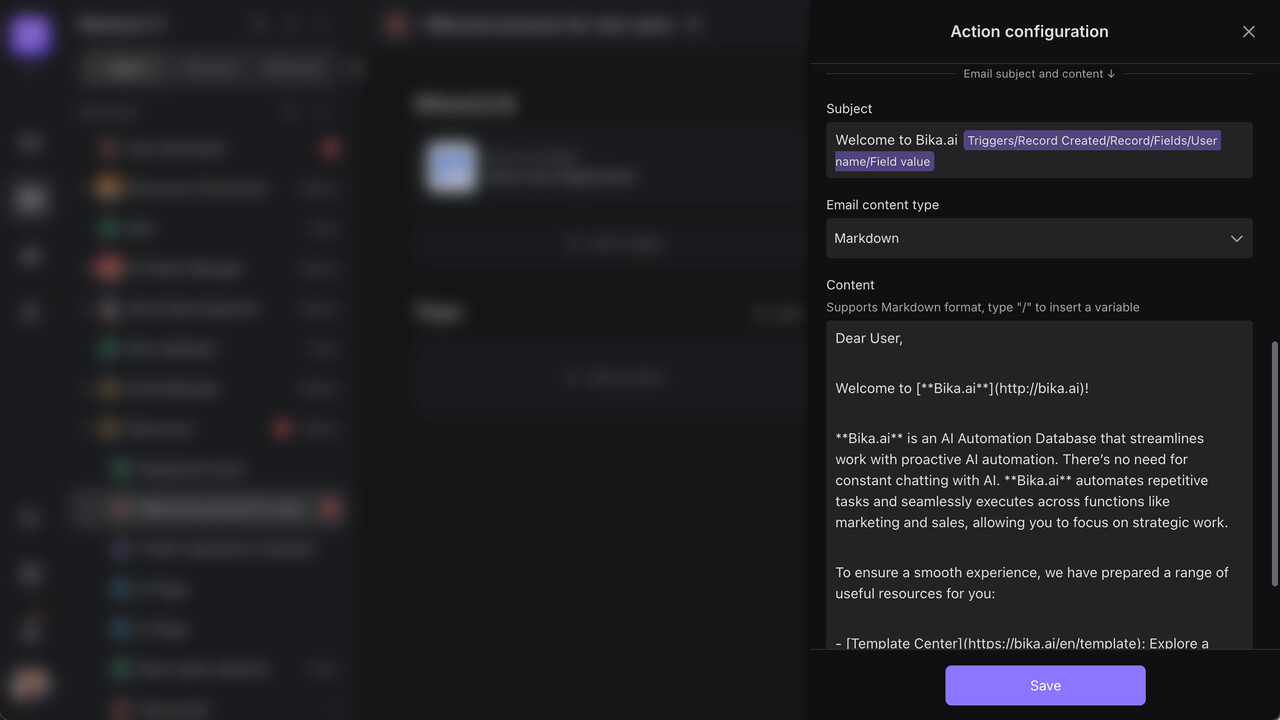The width and height of the screenshot is (1280, 720).
Task: Click the light-blue trigger card icon
Action: (450, 167)
